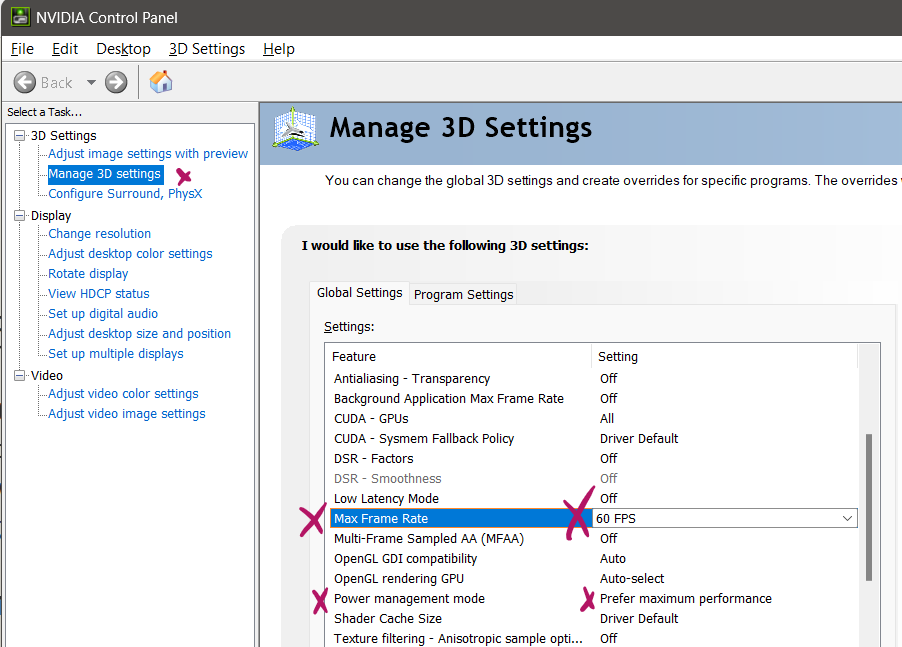Select Adjust video color settings
The image size is (902, 647).
click(121, 393)
